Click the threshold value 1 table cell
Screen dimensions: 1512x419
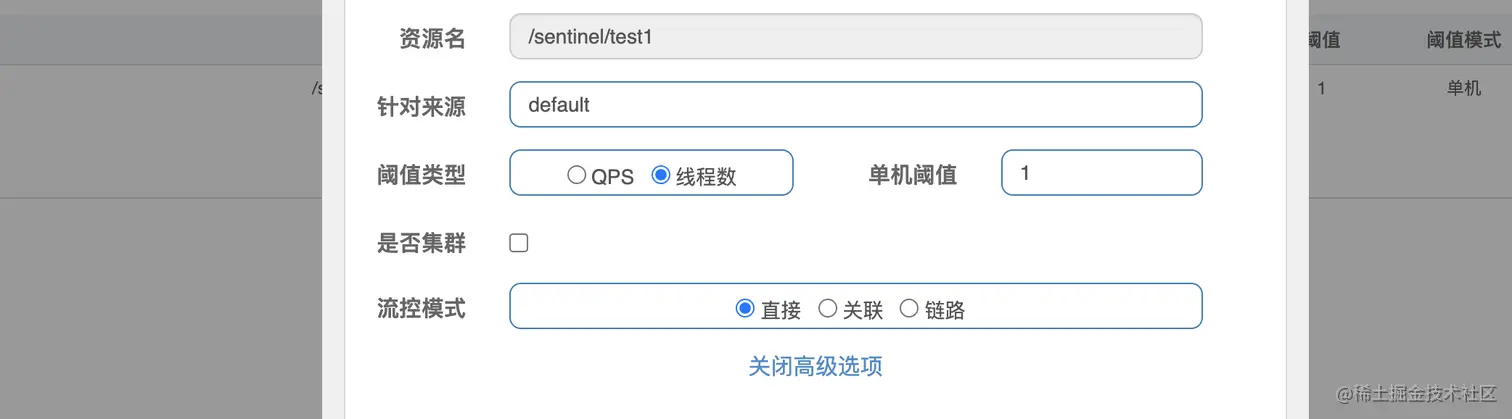tap(1321, 88)
